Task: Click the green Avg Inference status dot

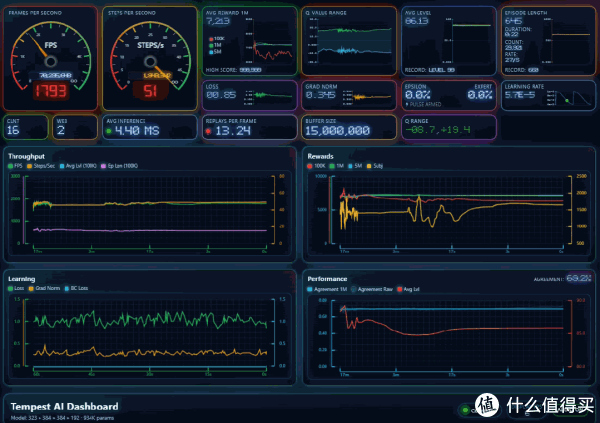Action: [109, 130]
